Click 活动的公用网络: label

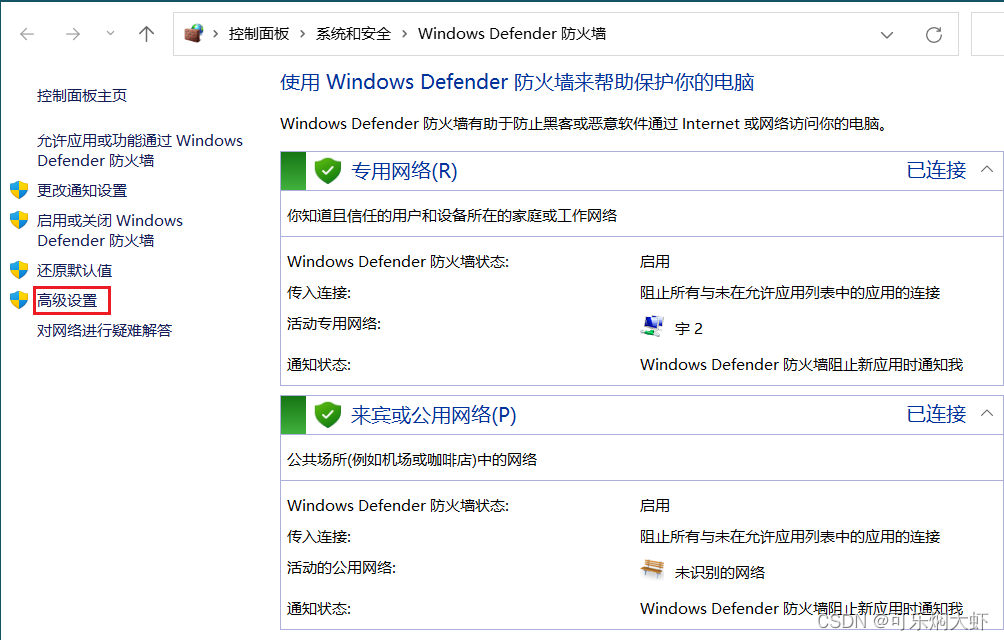341,568
